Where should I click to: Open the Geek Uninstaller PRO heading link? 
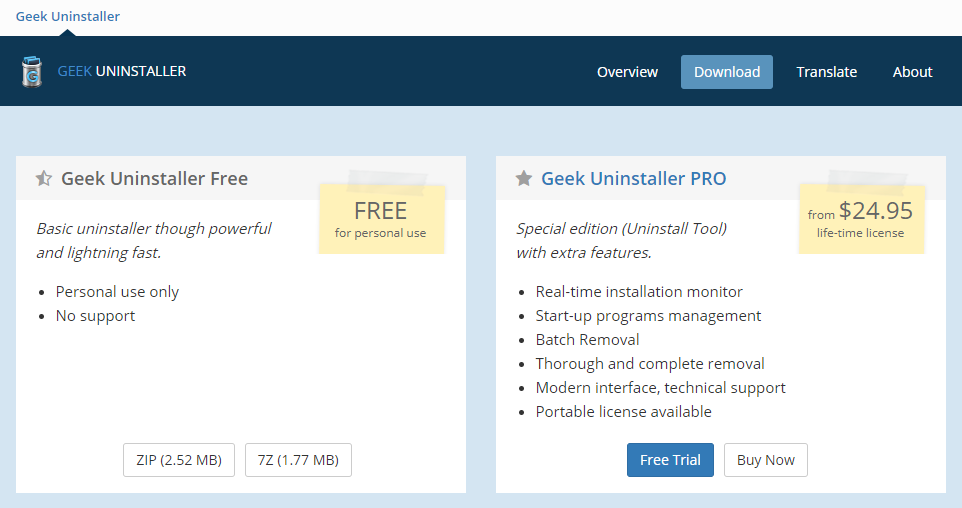click(633, 179)
